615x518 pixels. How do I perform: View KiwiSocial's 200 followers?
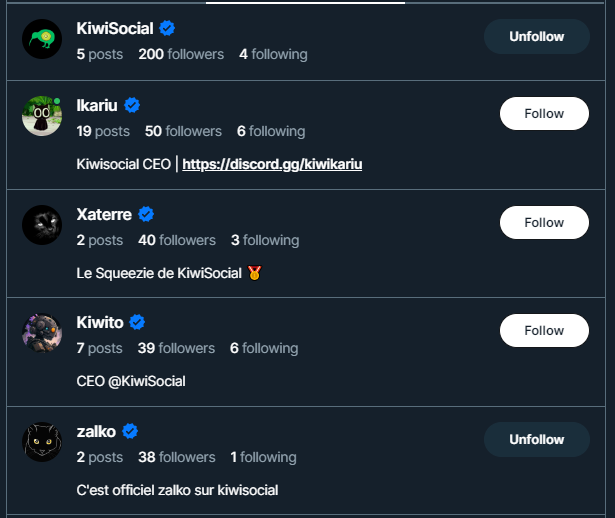[181, 54]
